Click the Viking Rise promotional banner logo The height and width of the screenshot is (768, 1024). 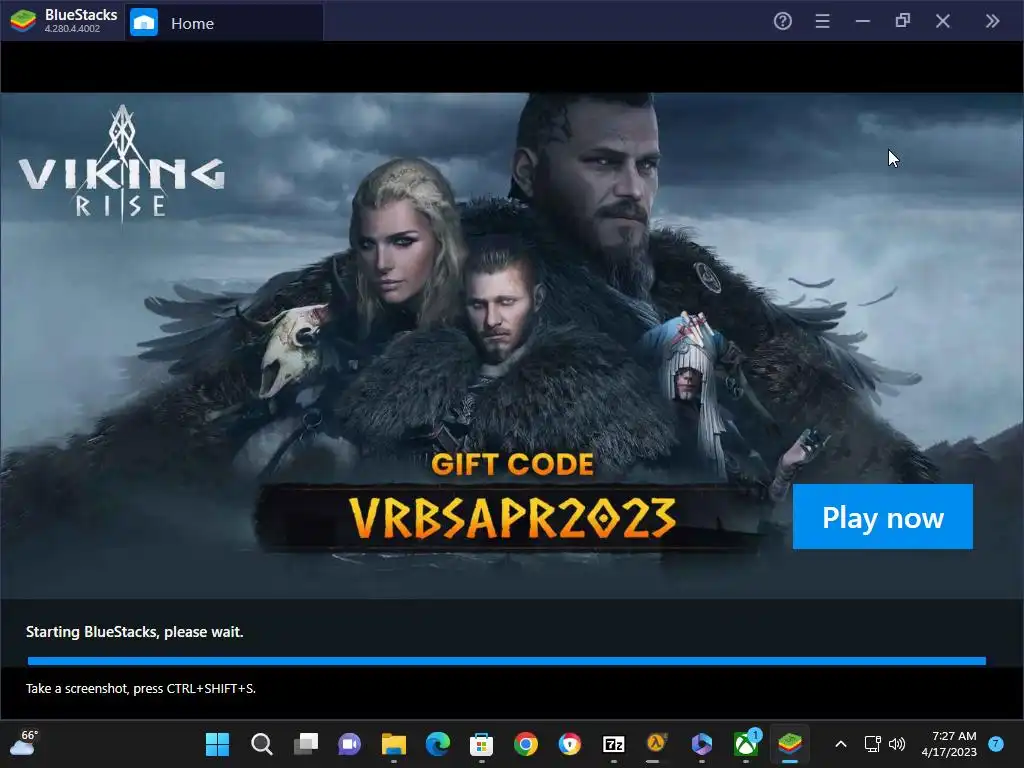[x=121, y=163]
